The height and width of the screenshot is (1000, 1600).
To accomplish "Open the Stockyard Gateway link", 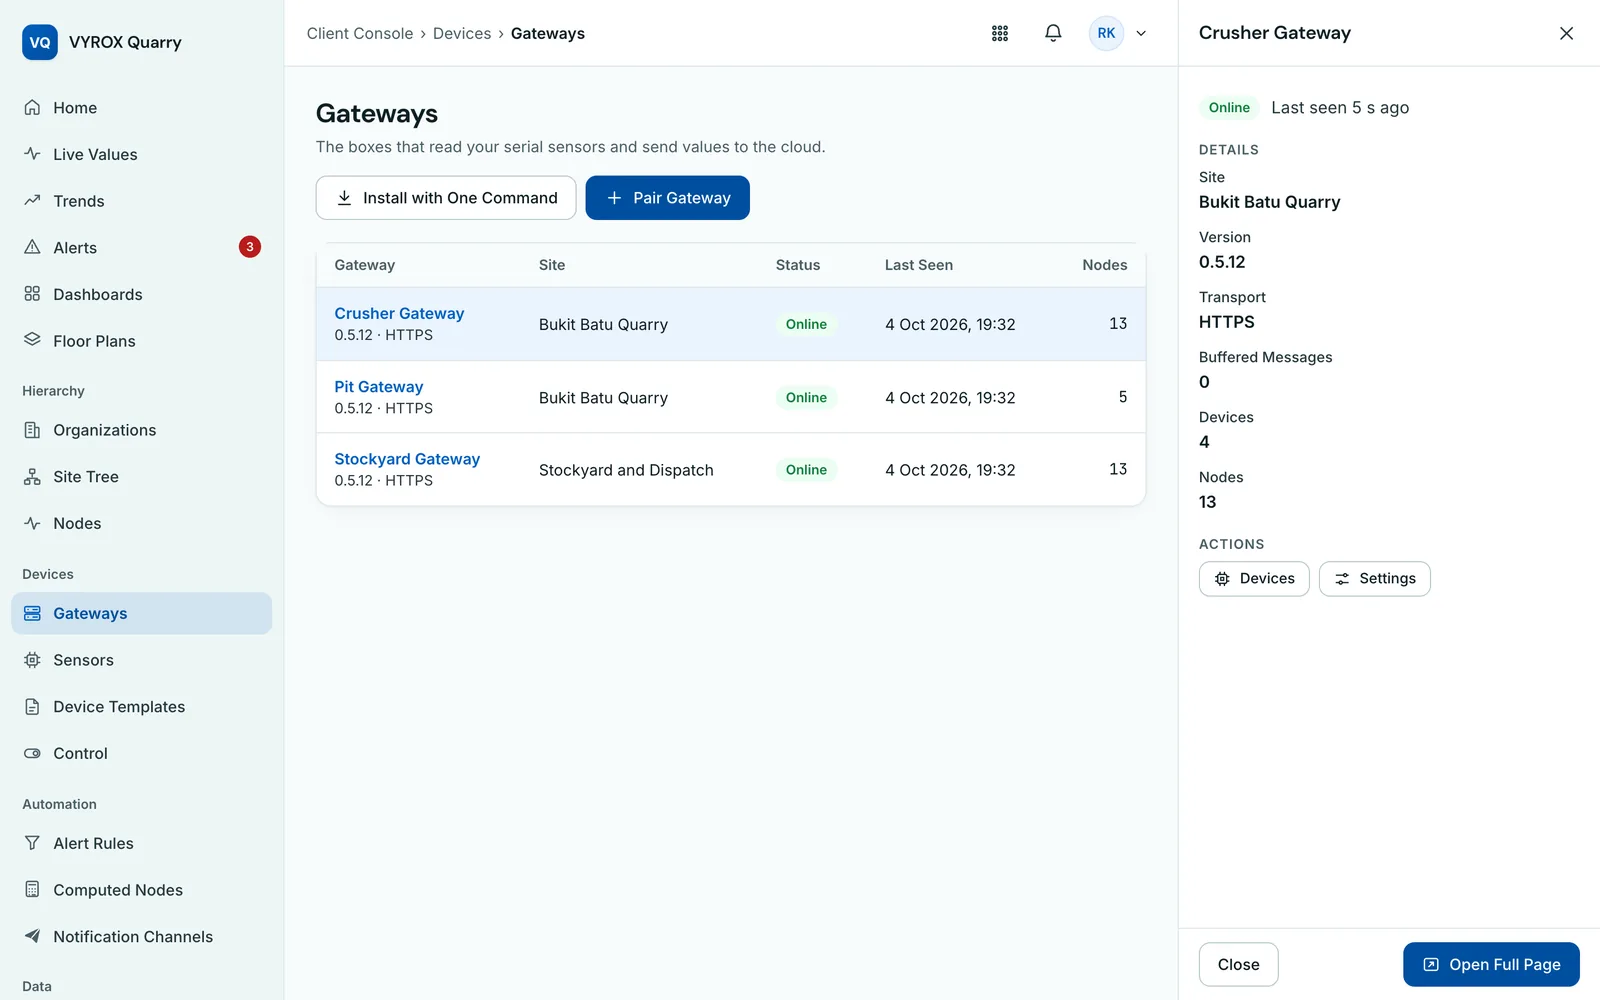I will [x=407, y=459].
